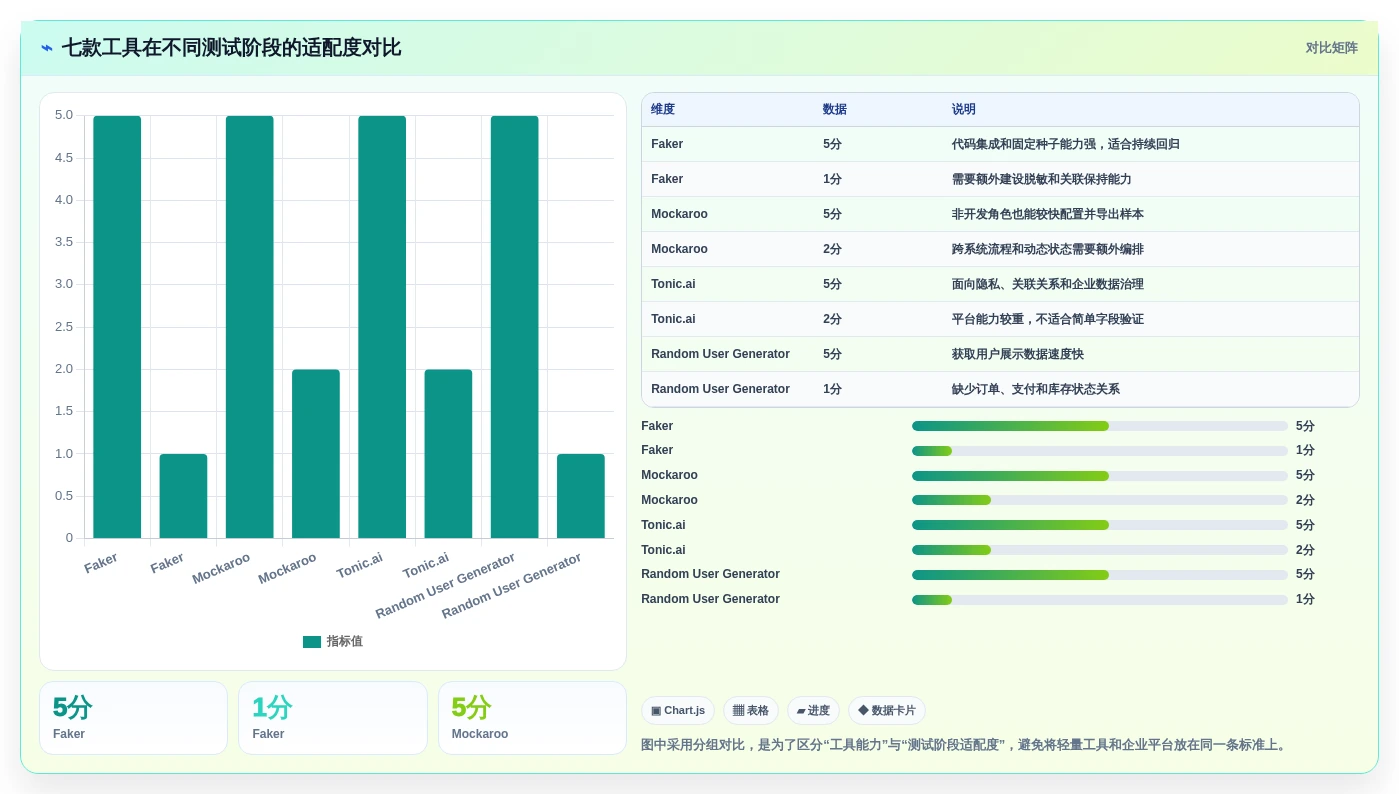Click the 2.5 tick on the y-axis
1399x794 pixels.
point(64,327)
